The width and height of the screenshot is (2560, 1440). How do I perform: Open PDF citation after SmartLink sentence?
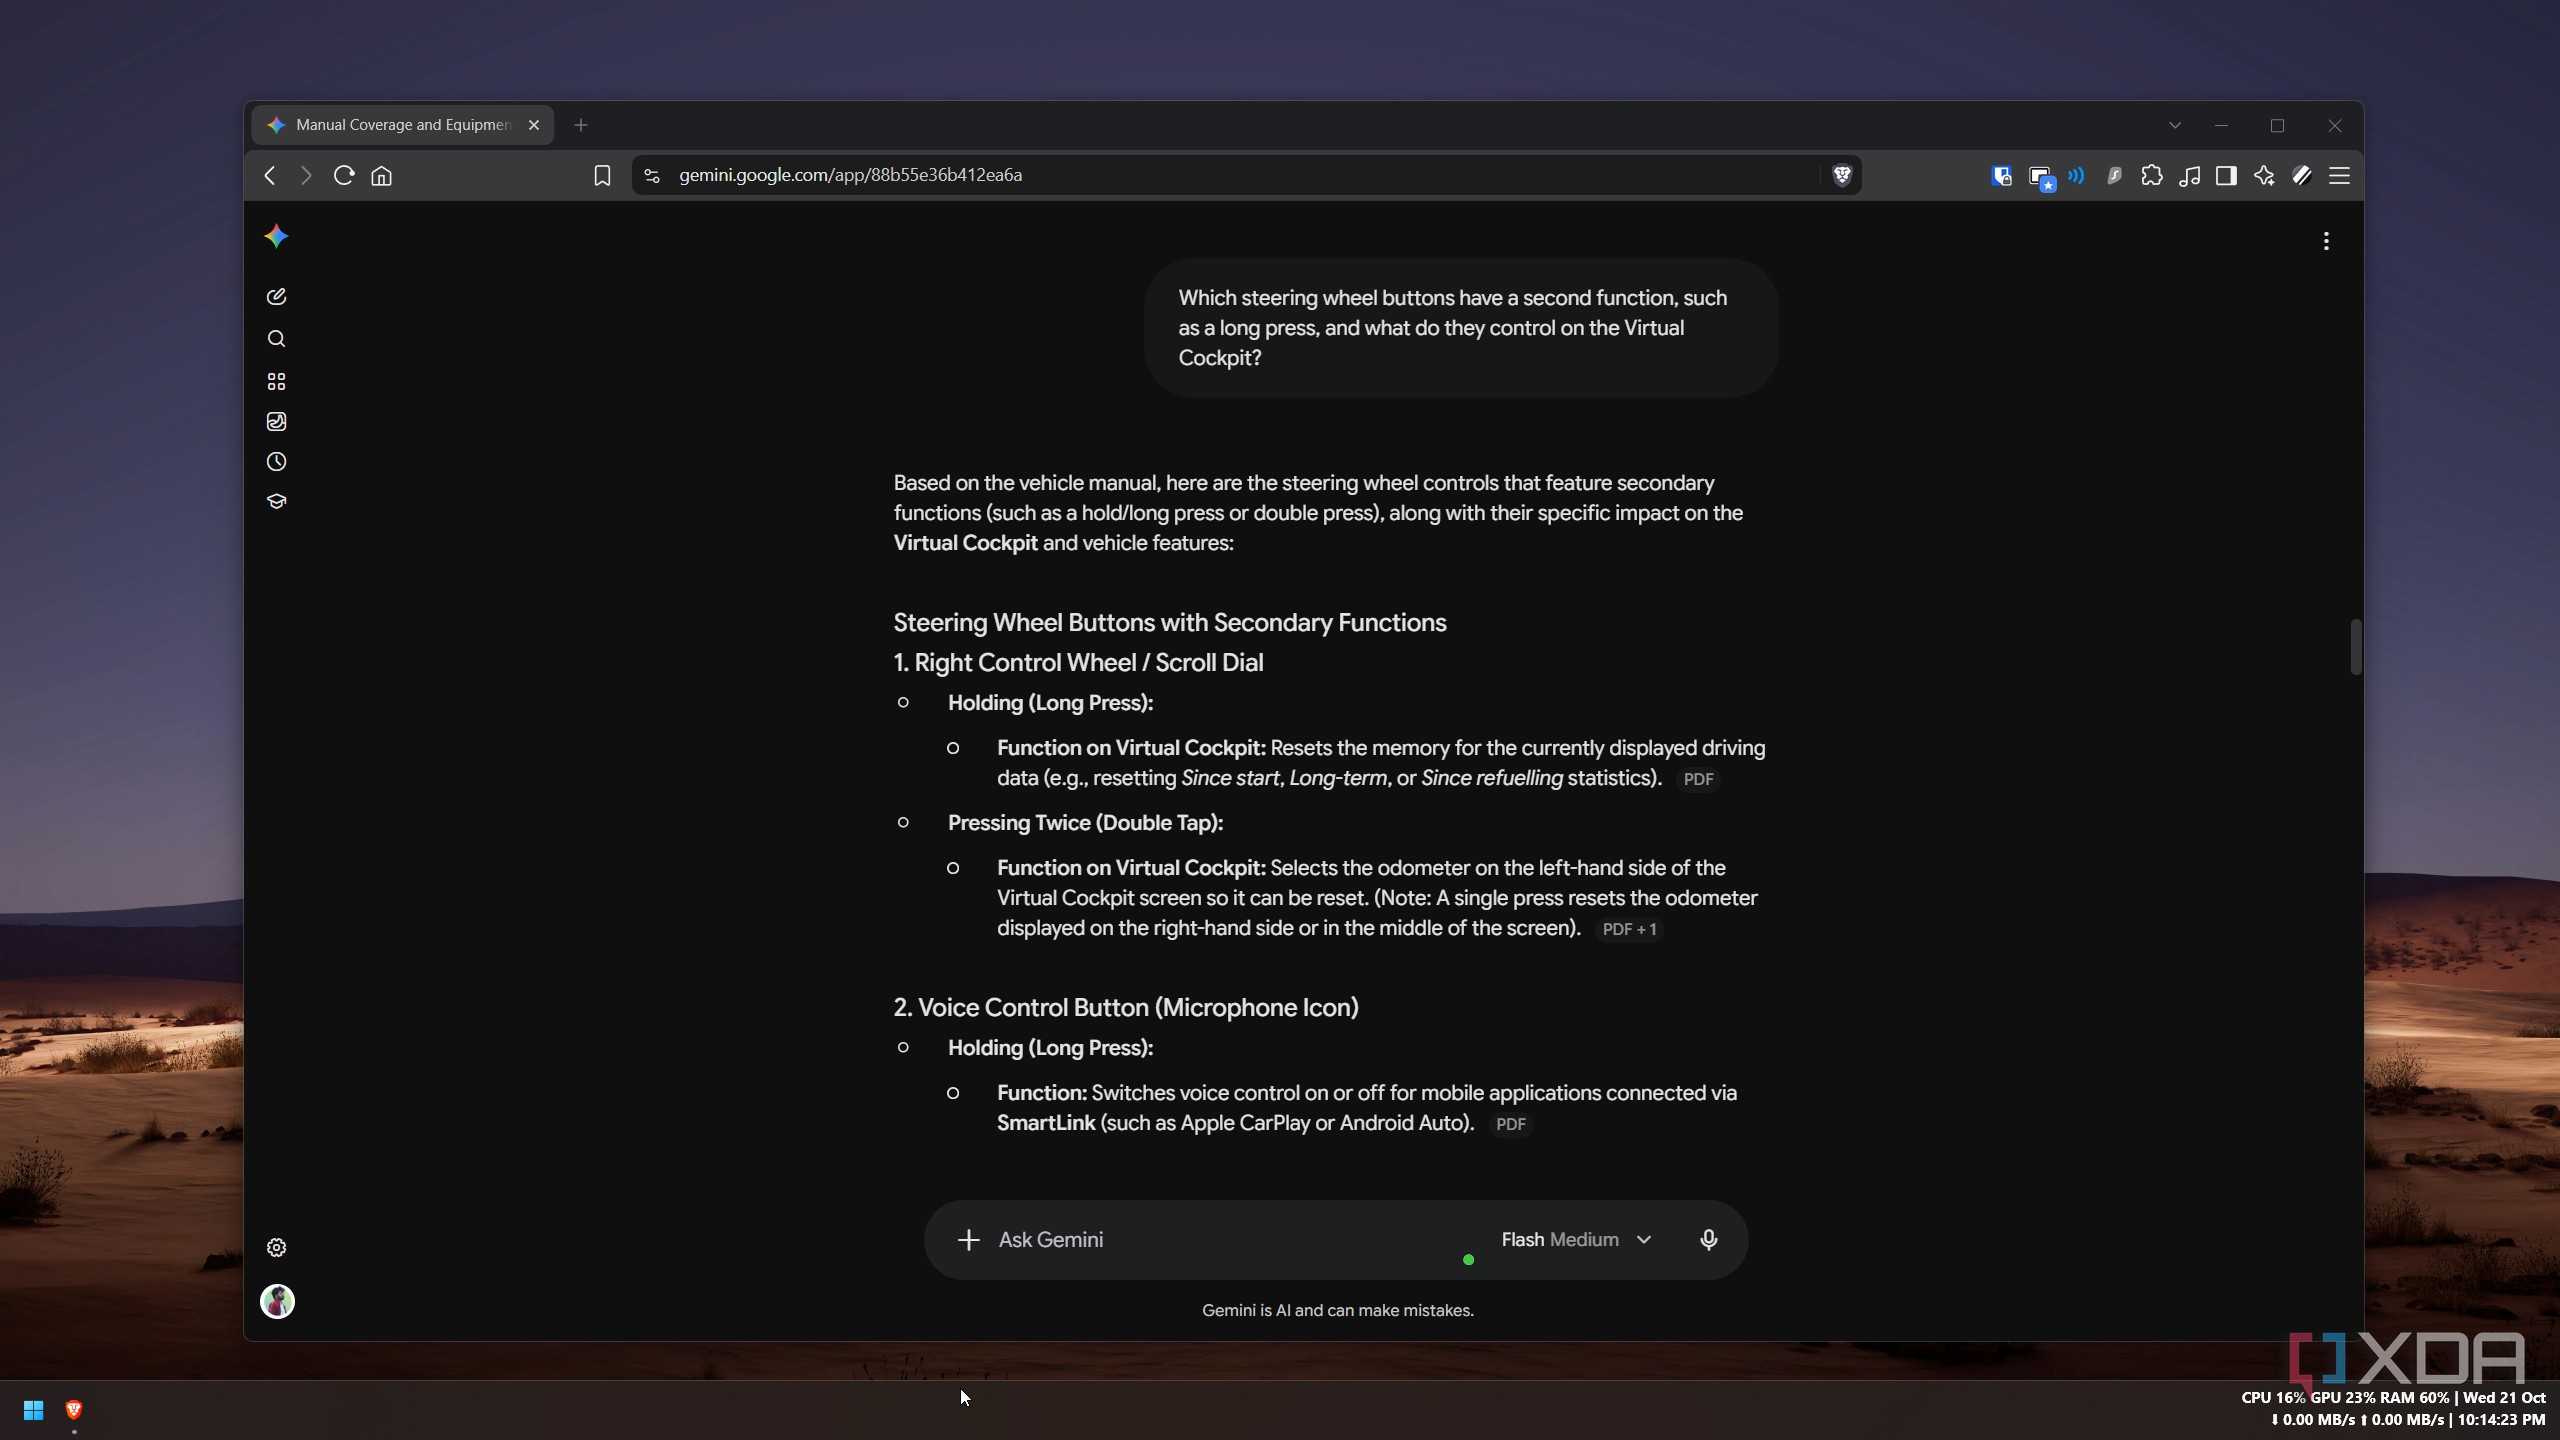1510,1124
